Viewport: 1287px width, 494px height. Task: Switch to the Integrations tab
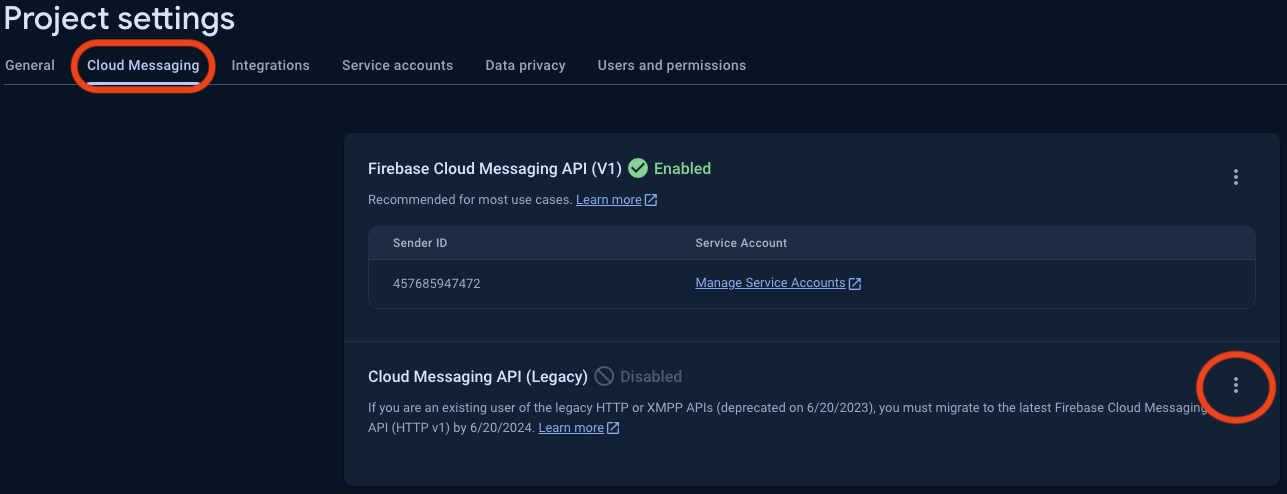(x=270, y=65)
